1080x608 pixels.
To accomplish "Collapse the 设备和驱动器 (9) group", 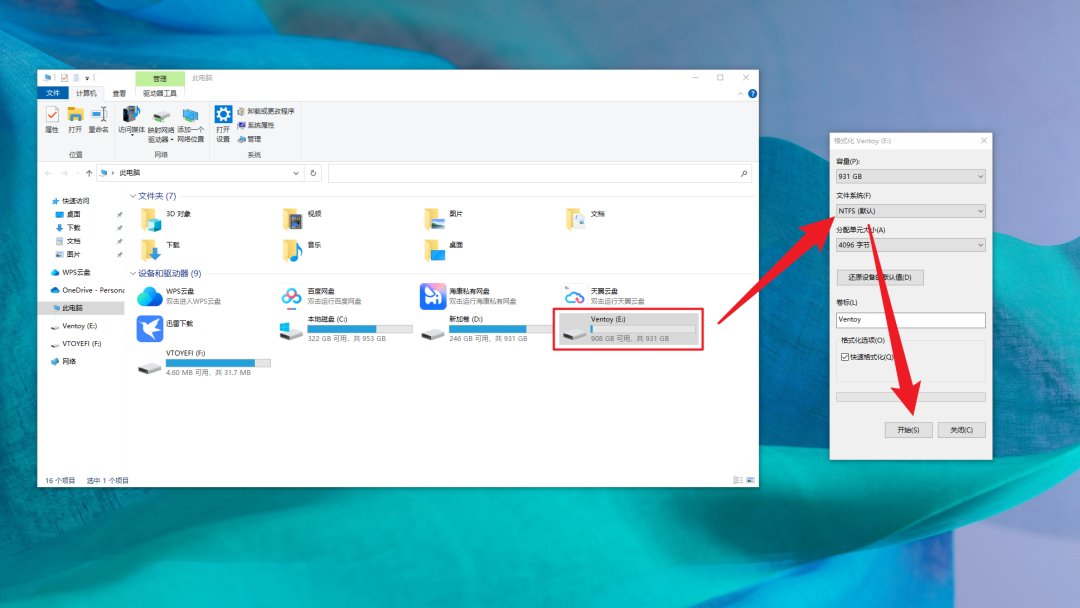I will (x=133, y=273).
